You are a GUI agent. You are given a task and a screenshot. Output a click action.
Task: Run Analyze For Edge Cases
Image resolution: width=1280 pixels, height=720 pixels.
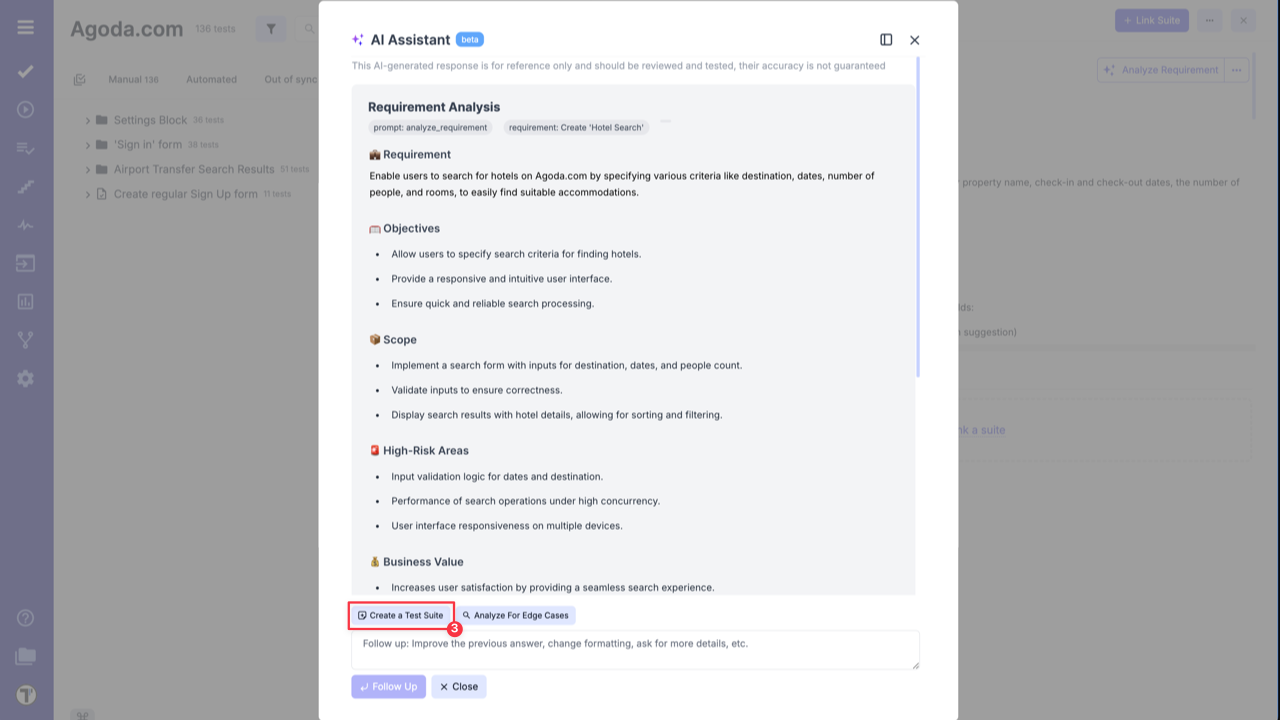pyautogui.click(x=517, y=615)
